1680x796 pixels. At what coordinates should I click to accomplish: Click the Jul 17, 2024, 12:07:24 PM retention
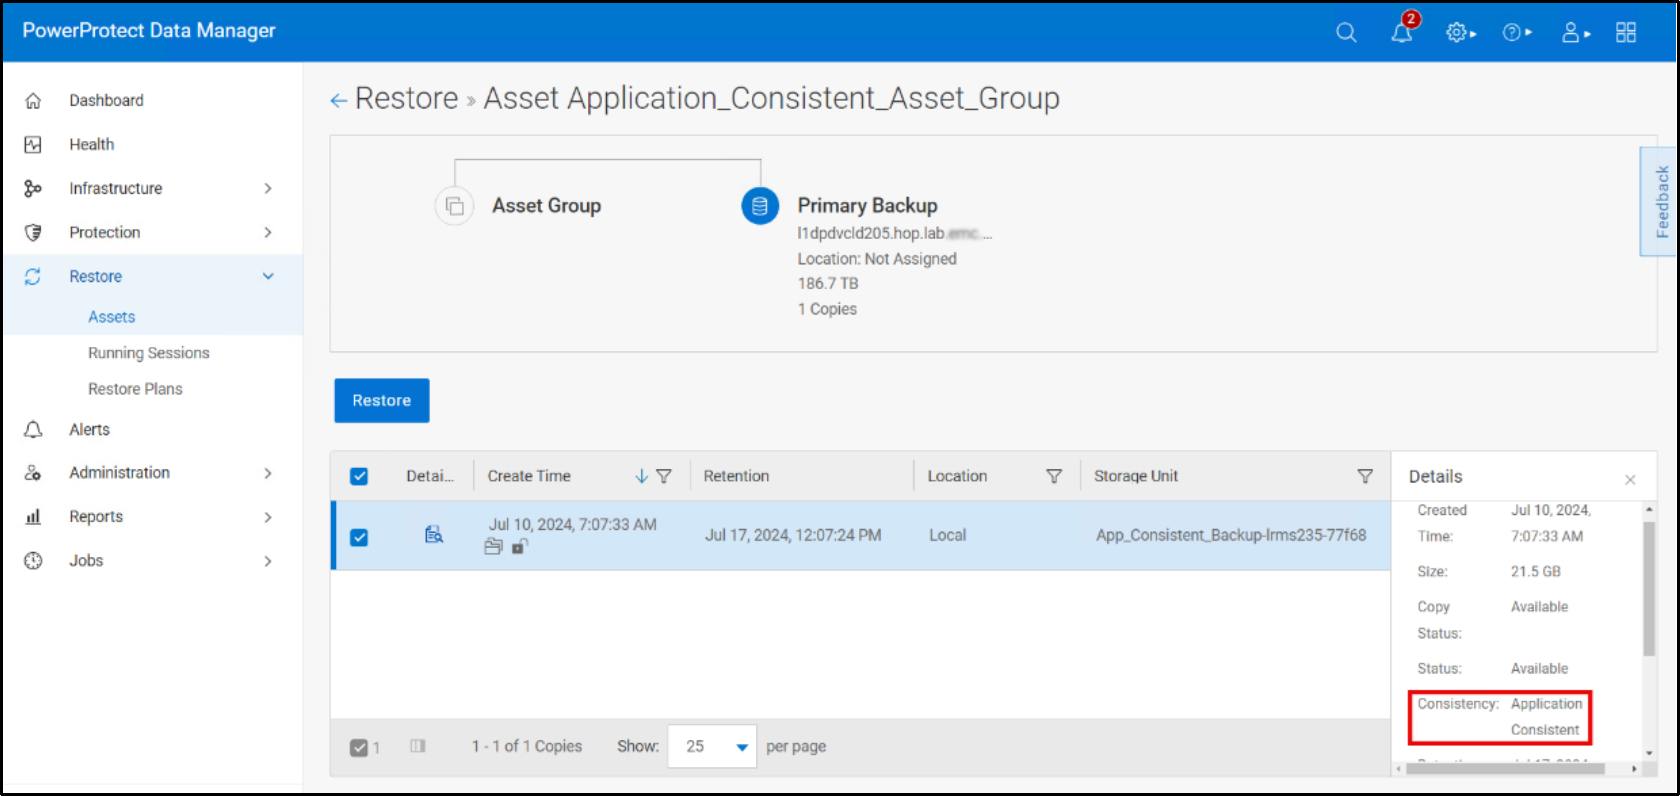[793, 535]
